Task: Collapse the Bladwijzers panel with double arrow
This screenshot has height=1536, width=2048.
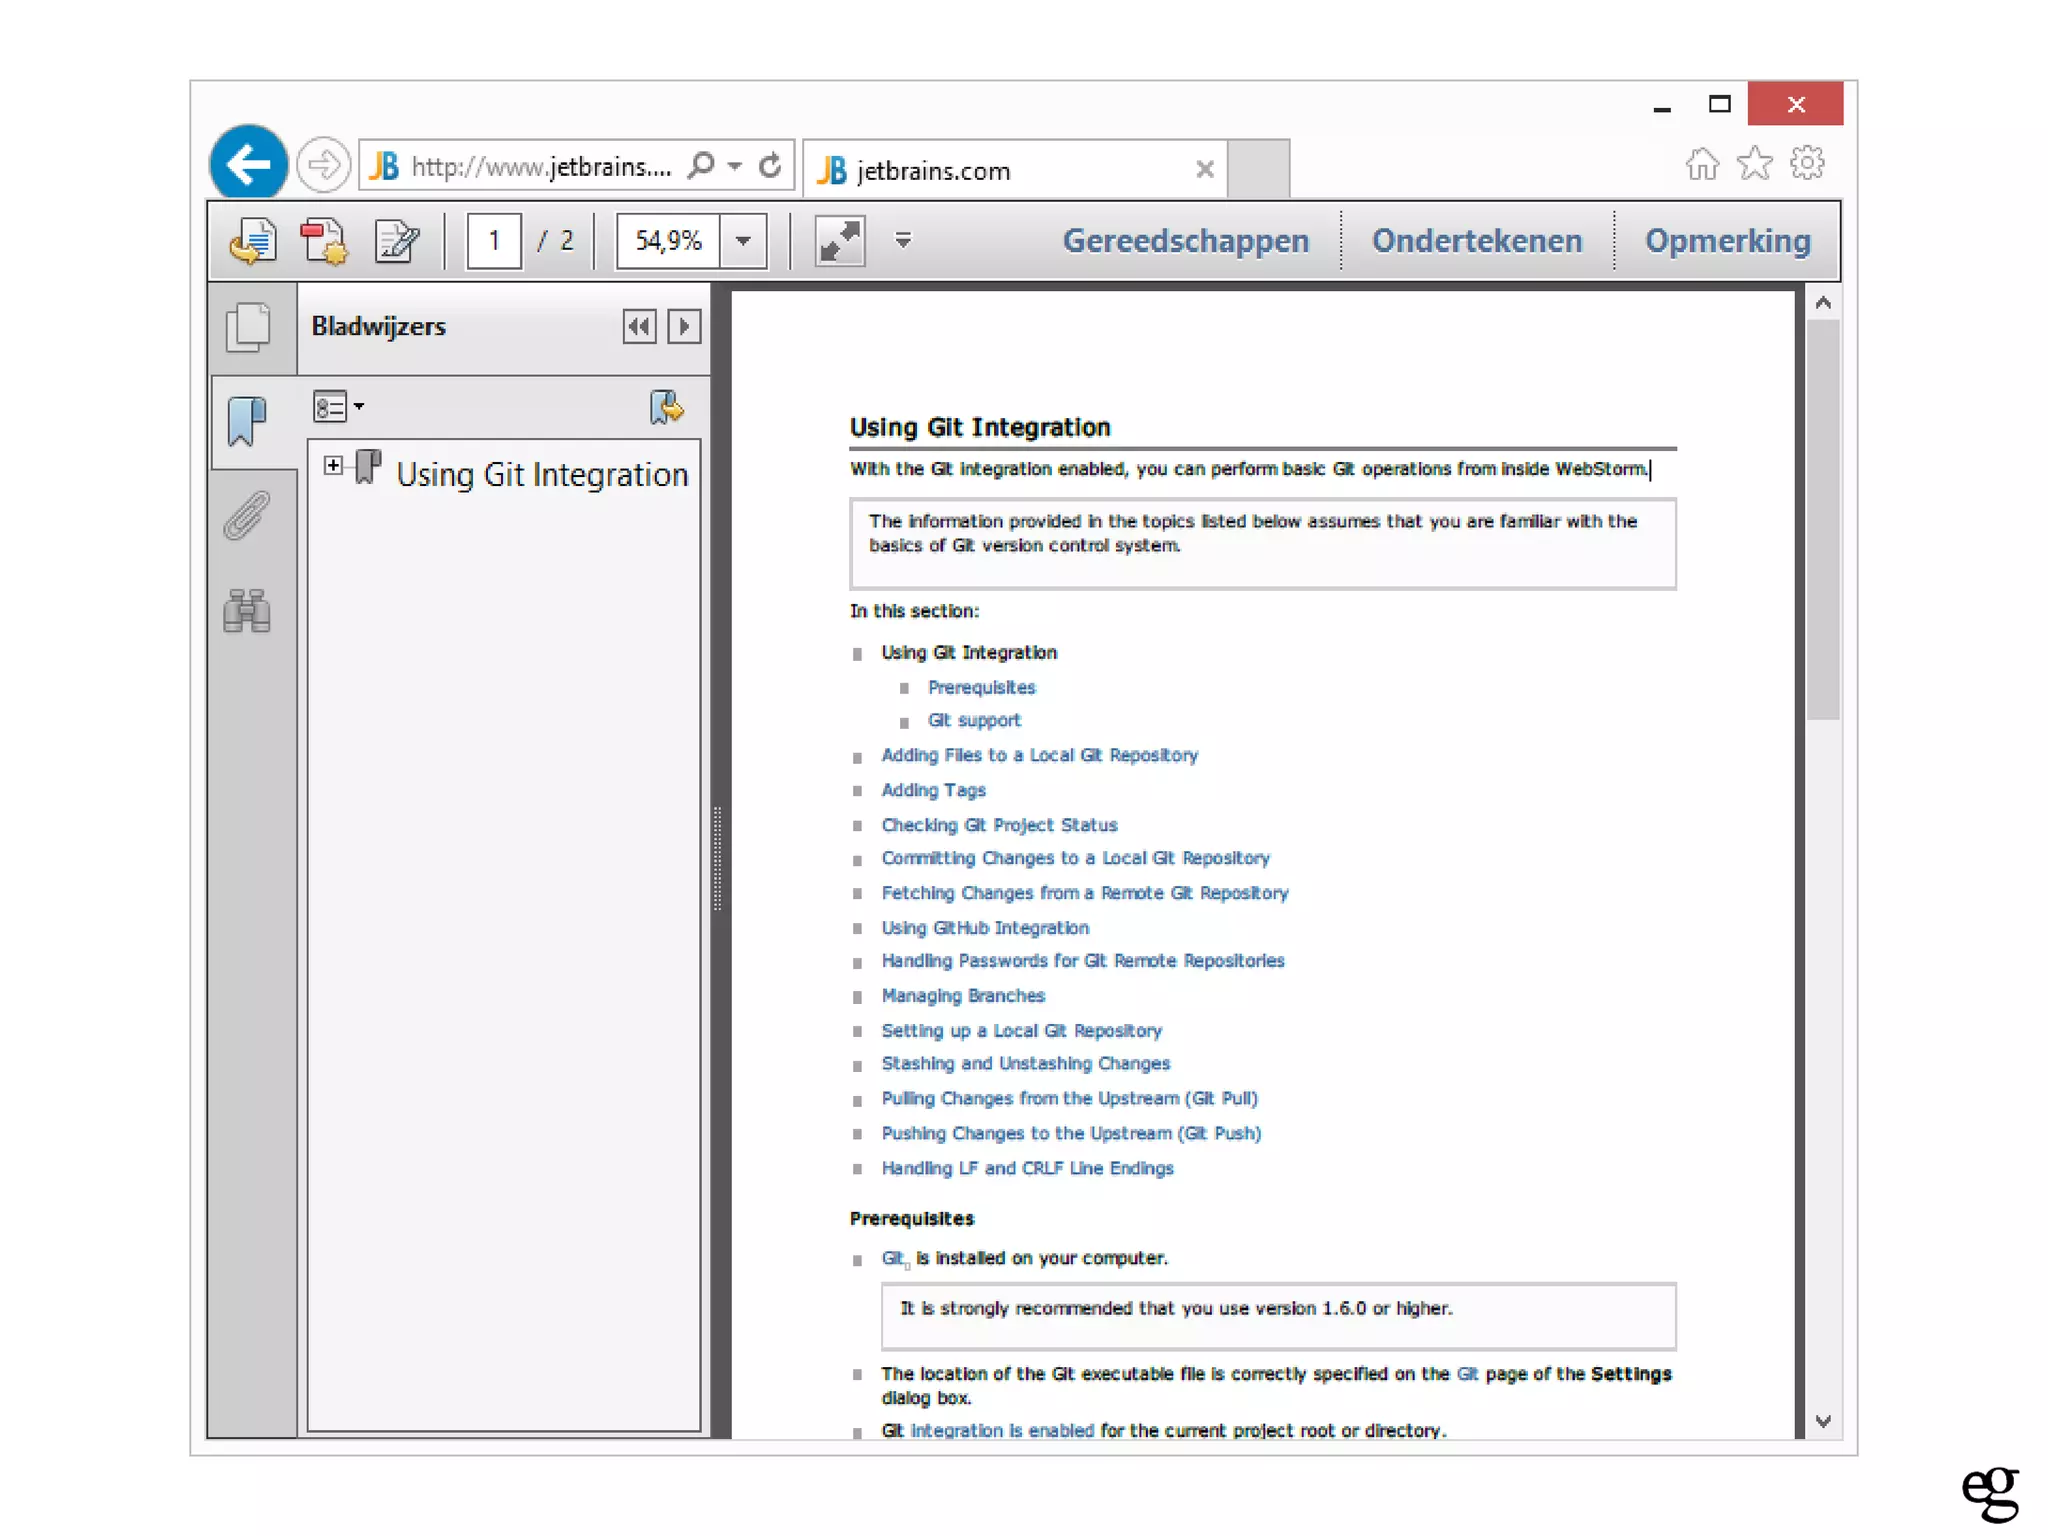Action: (639, 326)
